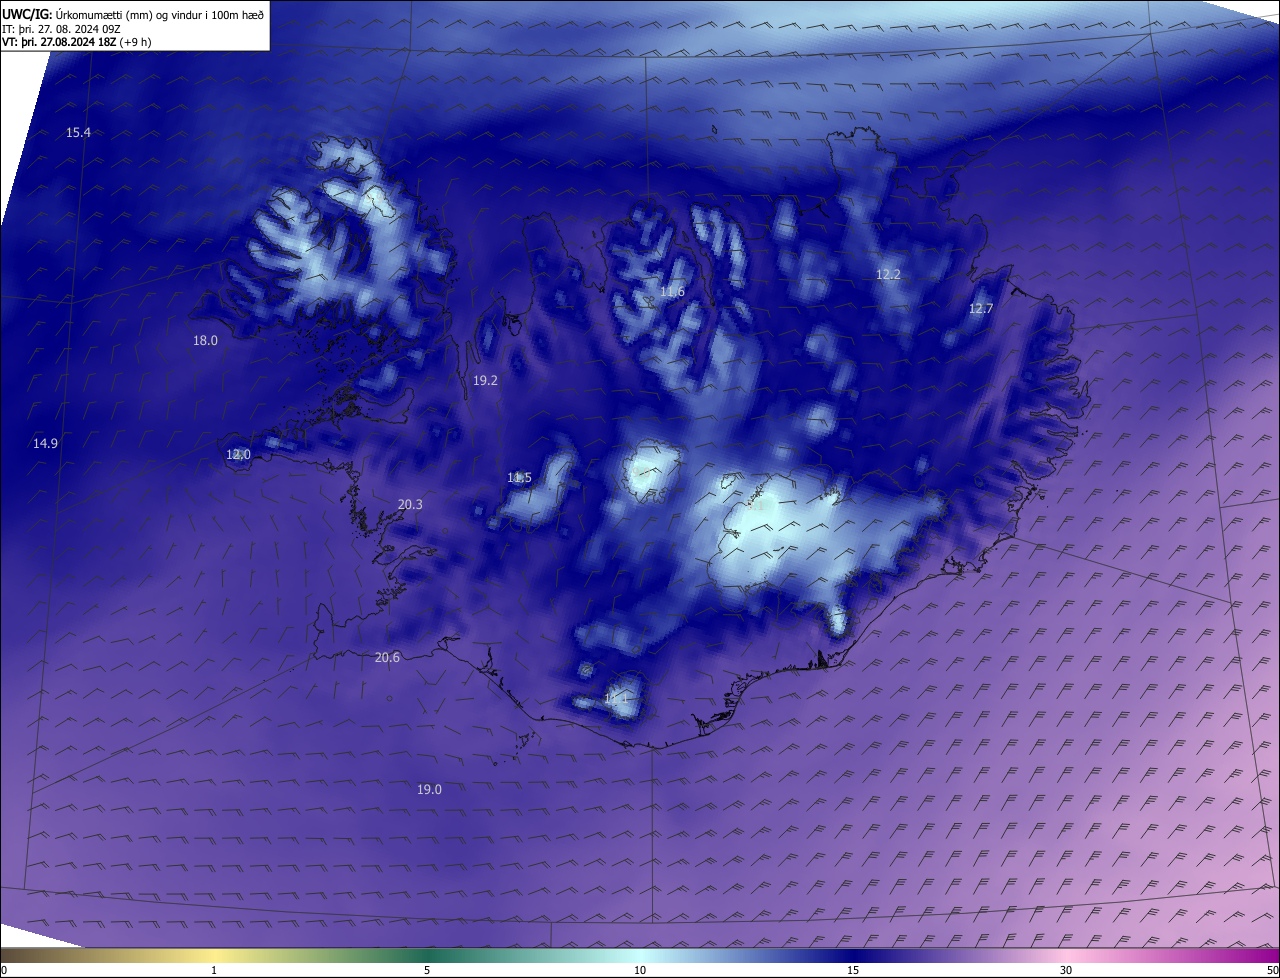This screenshot has width=1280, height=978.
Task: Click the 'IT: þri. 27. 08. 2024 09Z' line
Action: point(61,28)
